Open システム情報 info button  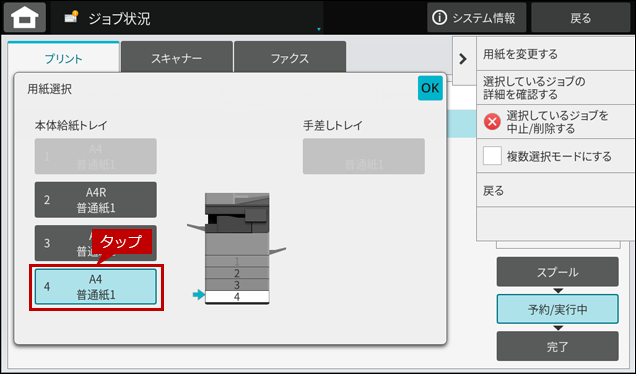(476, 17)
